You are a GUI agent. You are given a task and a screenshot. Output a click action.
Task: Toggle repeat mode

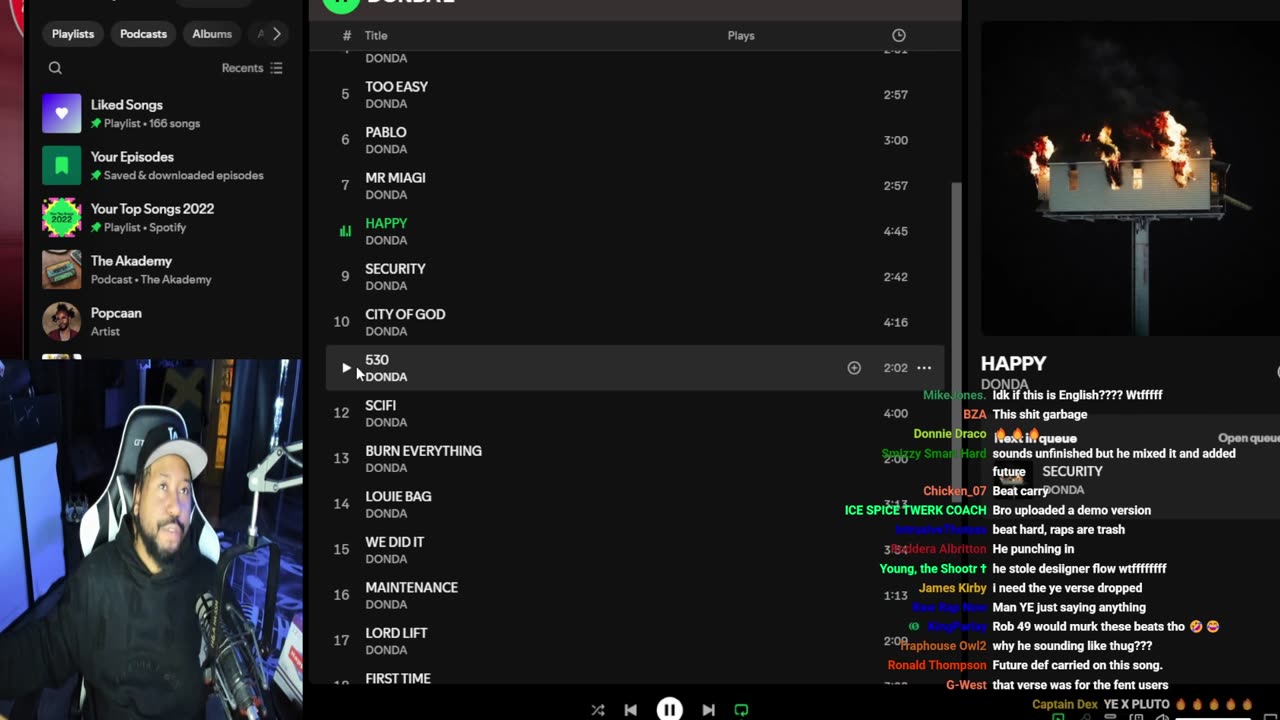(x=741, y=710)
